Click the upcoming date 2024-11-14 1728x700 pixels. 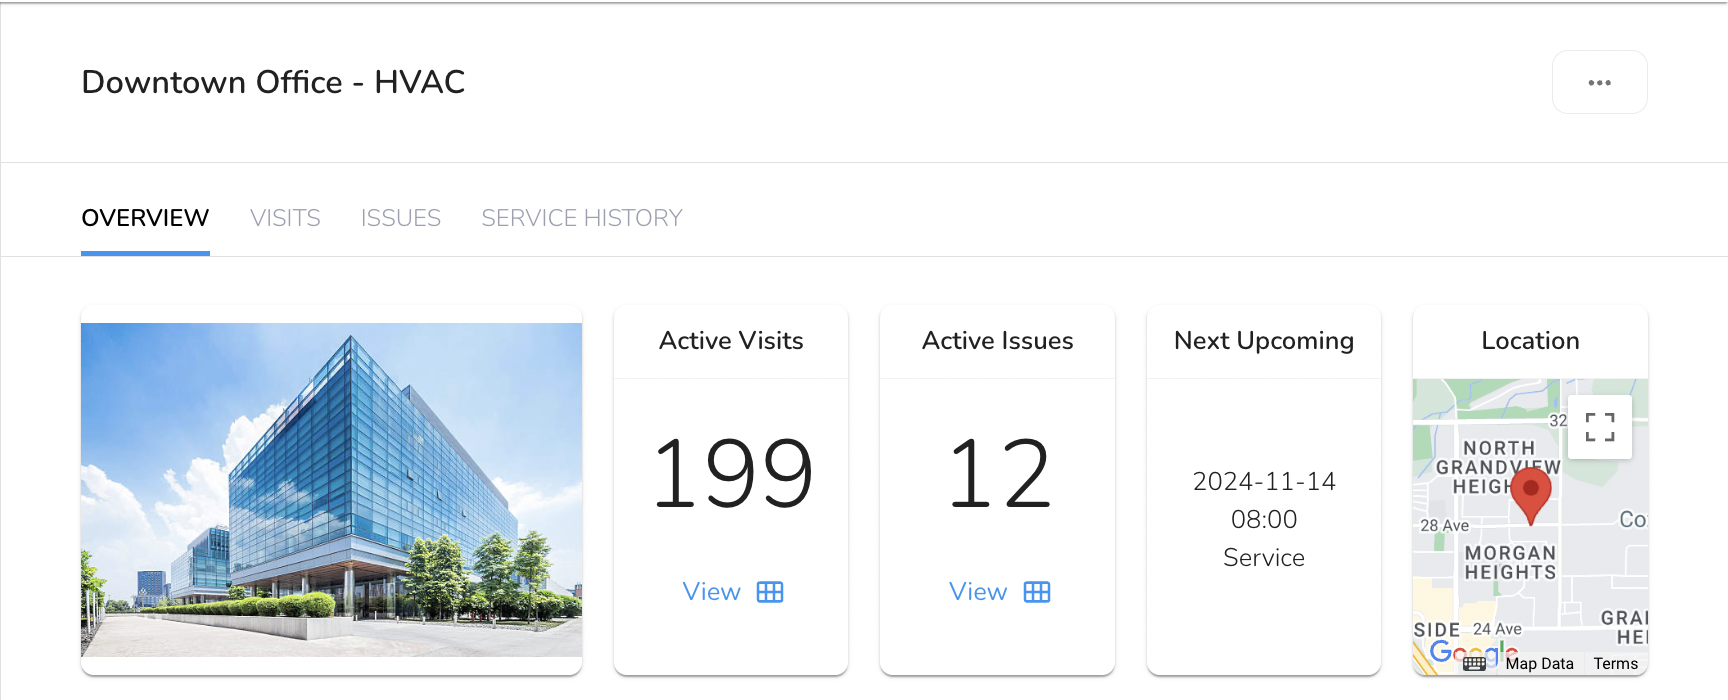coord(1264,481)
